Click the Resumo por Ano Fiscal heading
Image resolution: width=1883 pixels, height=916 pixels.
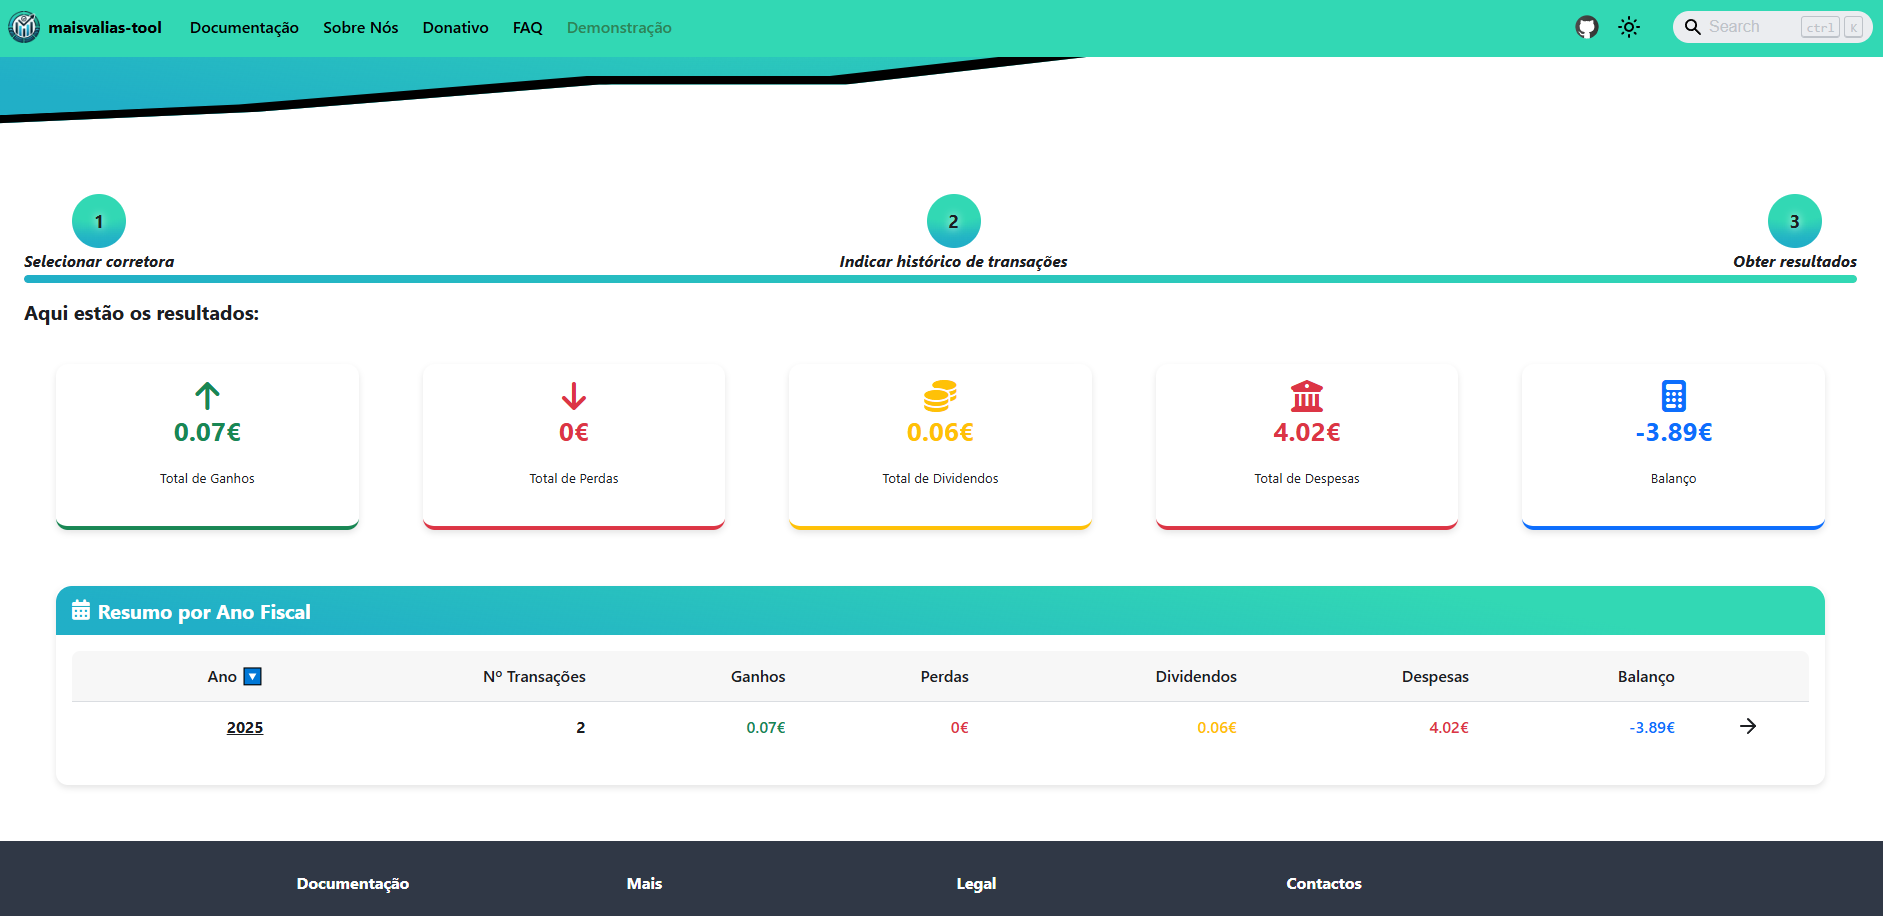(x=204, y=612)
